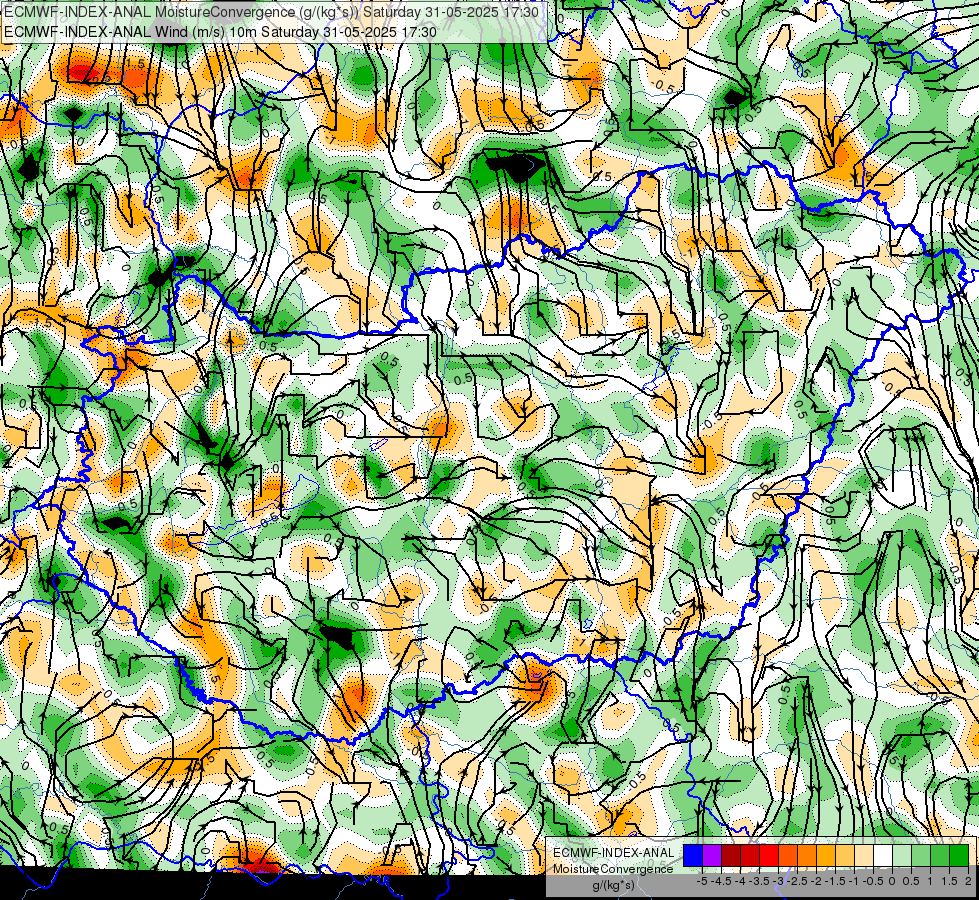Screen dimensions: 979x900
Task: Pick the bright red swatch ending at -3
Action: pyautogui.click(x=769, y=855)
